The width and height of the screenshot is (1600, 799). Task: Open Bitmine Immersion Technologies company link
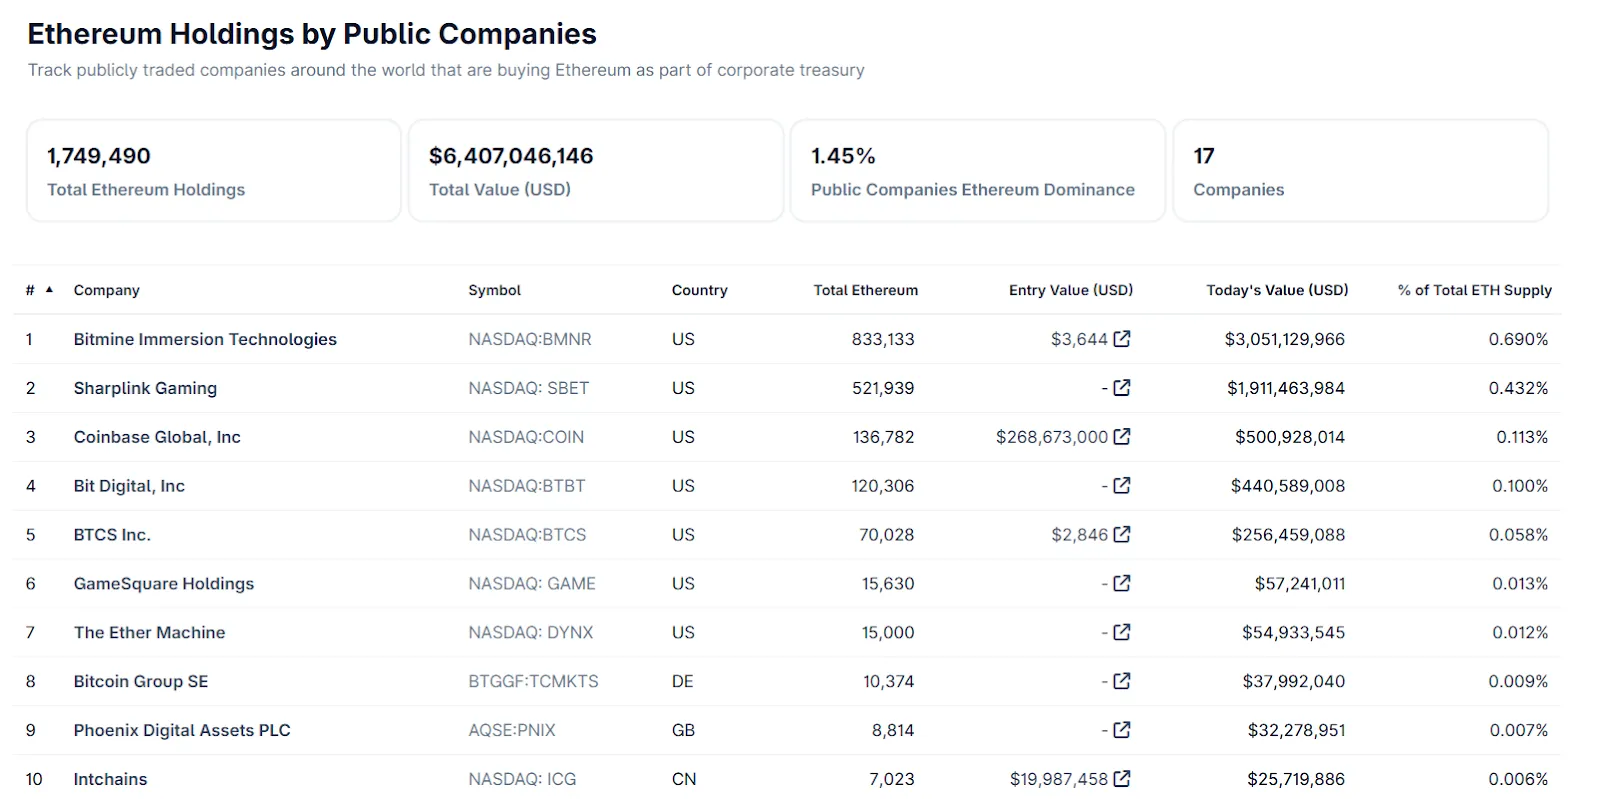coord(205,339)
